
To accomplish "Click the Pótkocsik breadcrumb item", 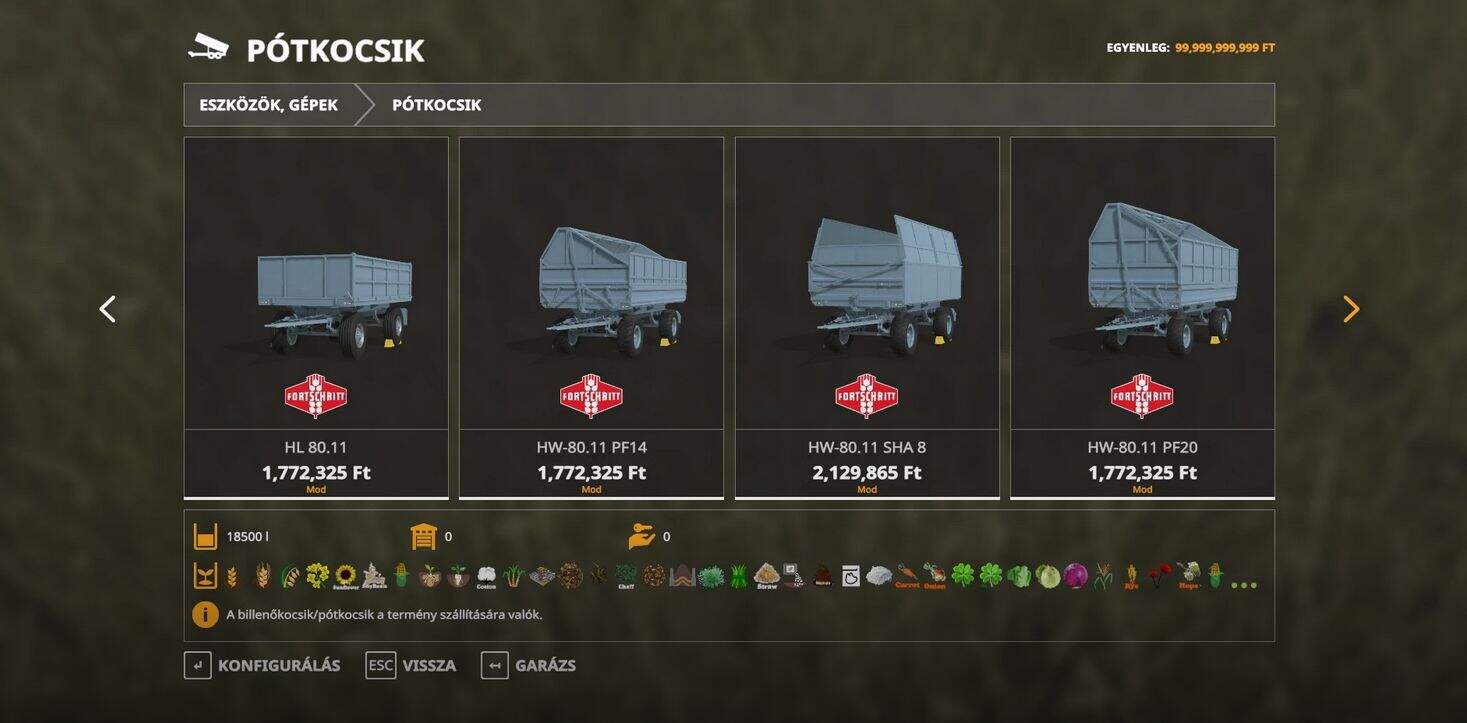I will 437,105.
